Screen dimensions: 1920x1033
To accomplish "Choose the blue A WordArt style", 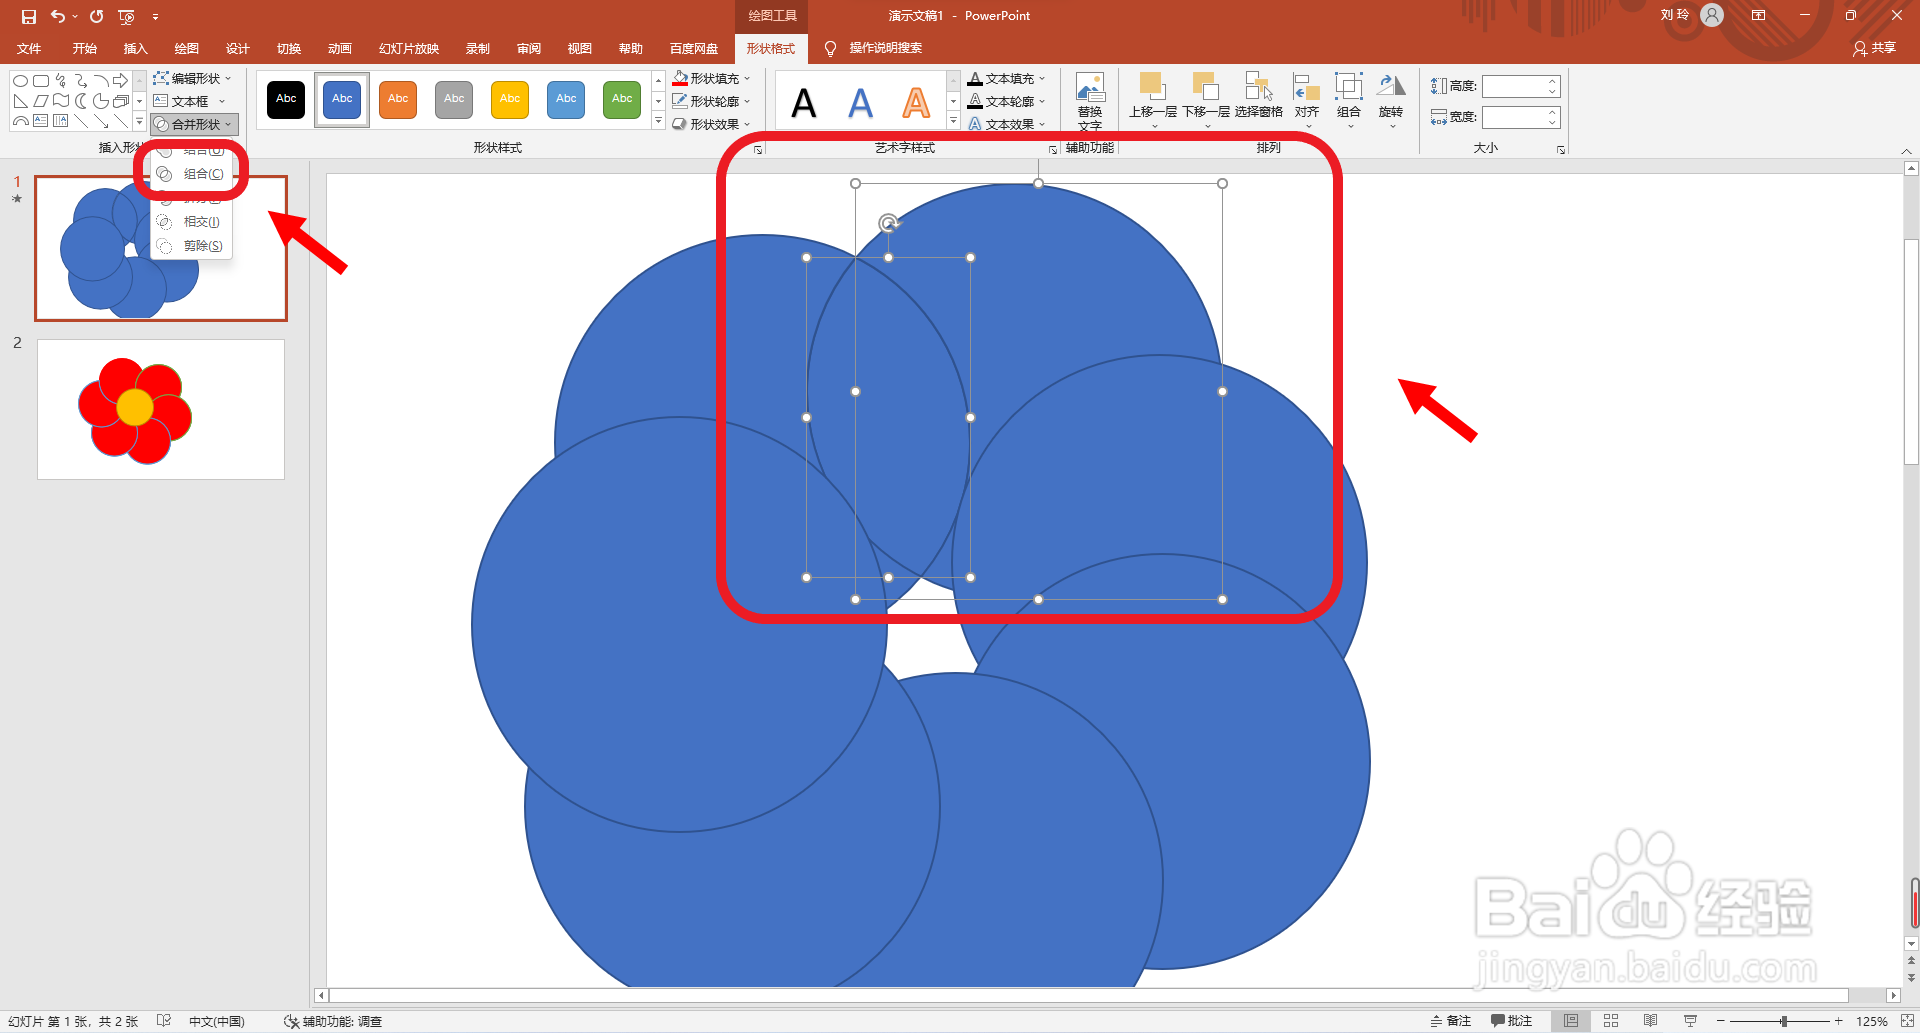I will [x=860, y=102].
